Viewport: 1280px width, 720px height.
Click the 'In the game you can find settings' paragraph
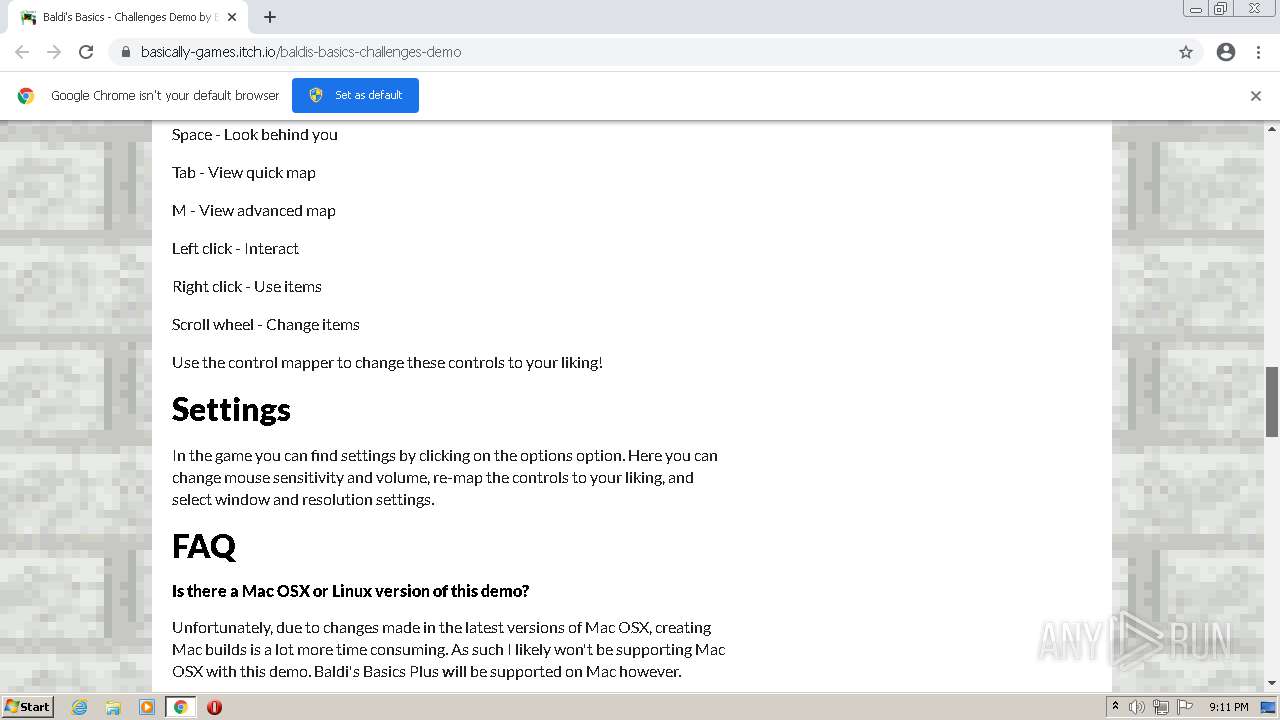click(x=446, y=477)
